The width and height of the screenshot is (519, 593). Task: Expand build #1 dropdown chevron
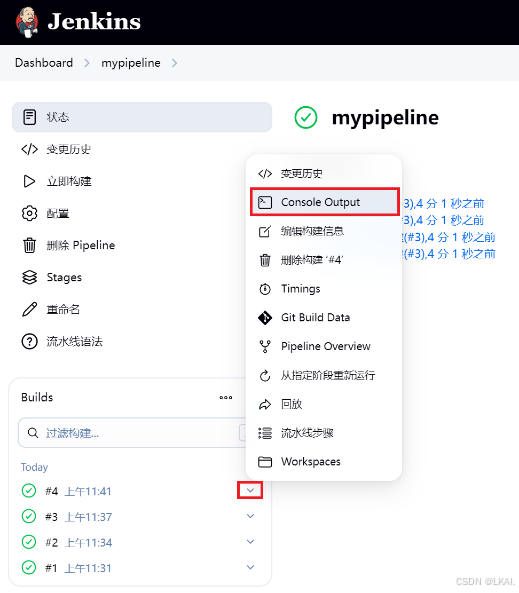tap(250, 567)
